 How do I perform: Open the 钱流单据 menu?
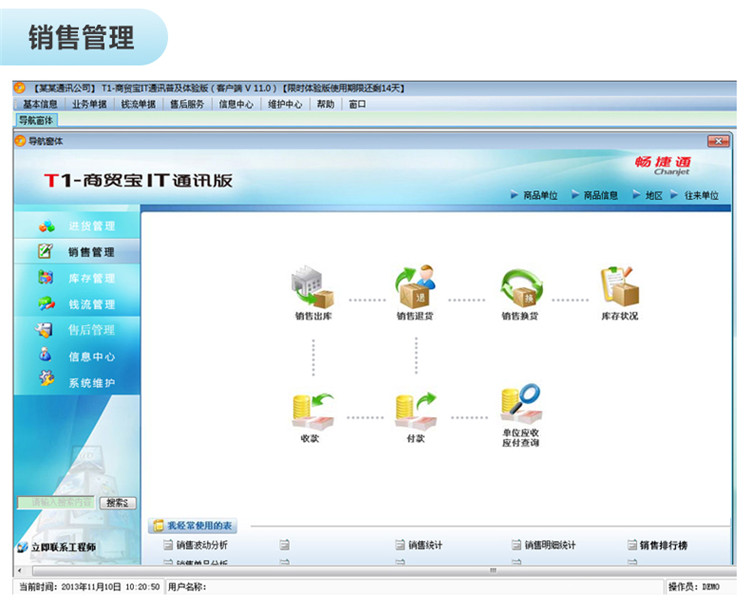pyautogui.click(x=138, y=104)
